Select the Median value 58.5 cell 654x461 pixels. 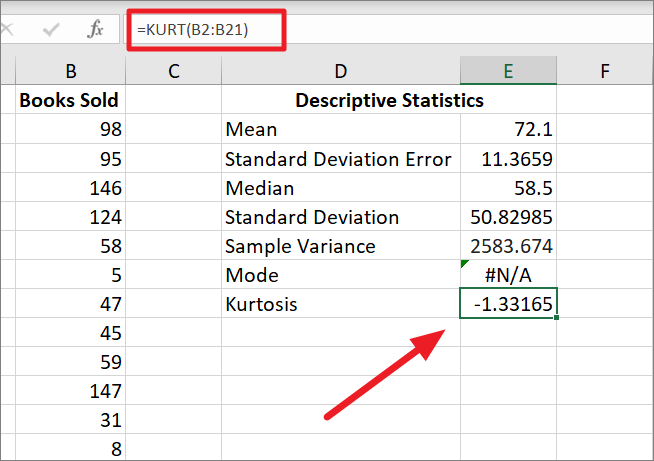(508, 188)
